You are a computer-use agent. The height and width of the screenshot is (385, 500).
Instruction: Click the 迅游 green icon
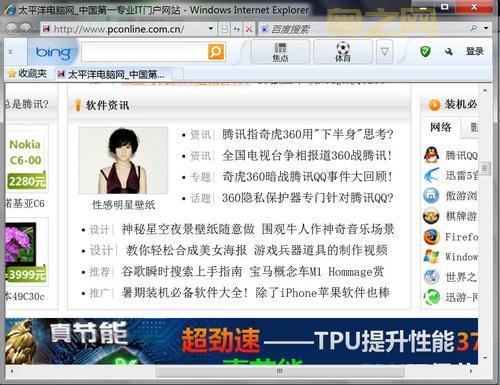coord(432,297)
